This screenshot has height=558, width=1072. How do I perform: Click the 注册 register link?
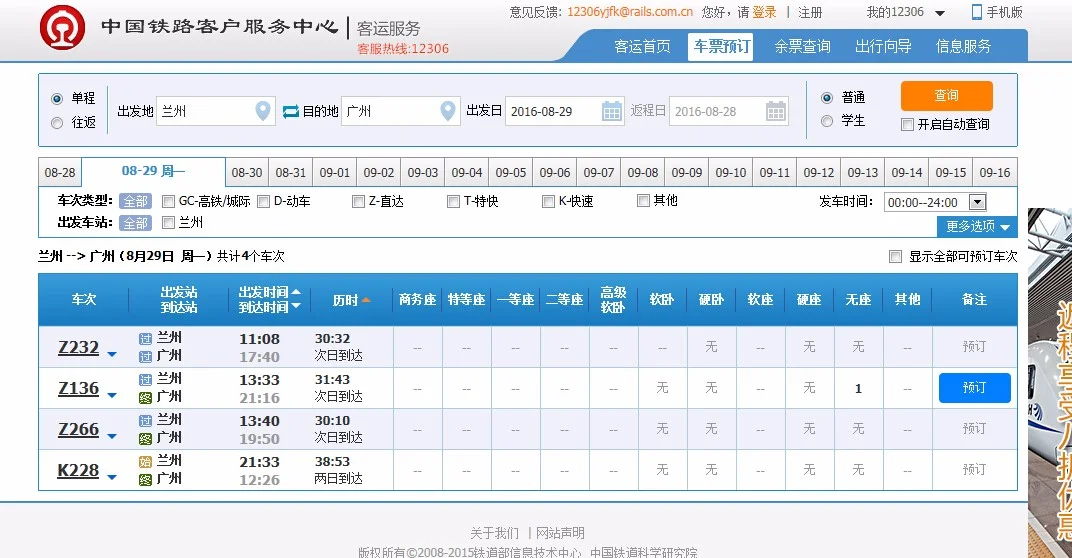810,12
